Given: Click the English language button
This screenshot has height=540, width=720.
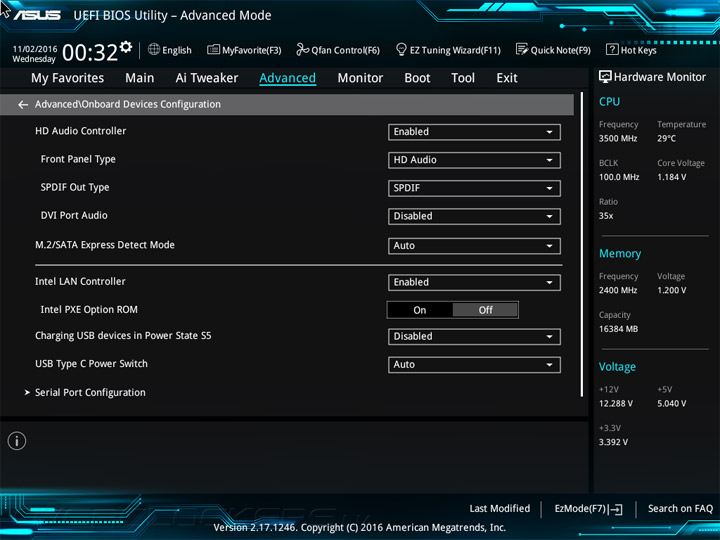Looking at the screenshot, I should click(177, 50).
